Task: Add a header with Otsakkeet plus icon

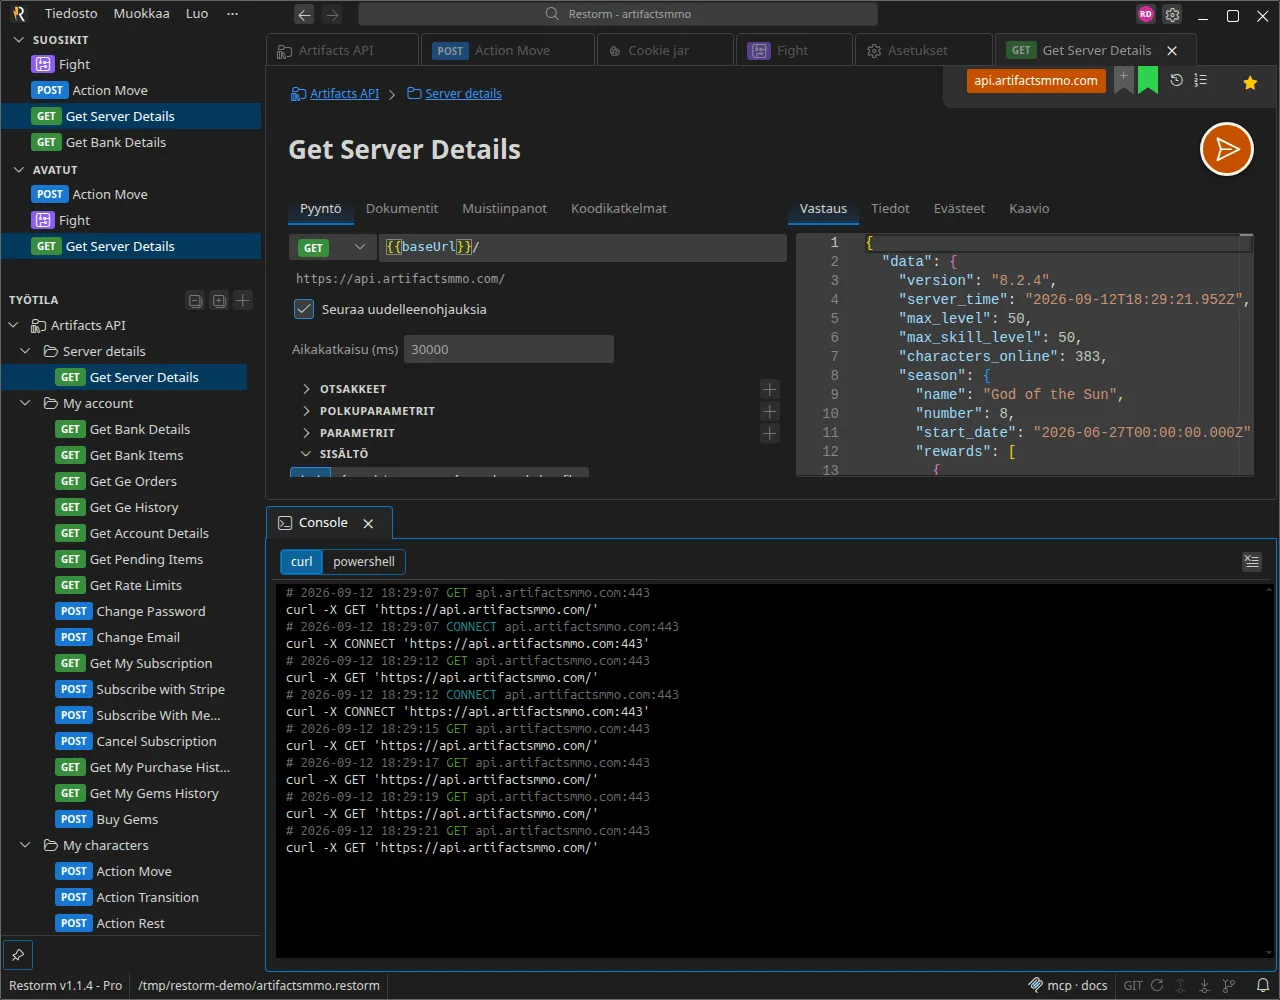Action: [x=770, y=389]
